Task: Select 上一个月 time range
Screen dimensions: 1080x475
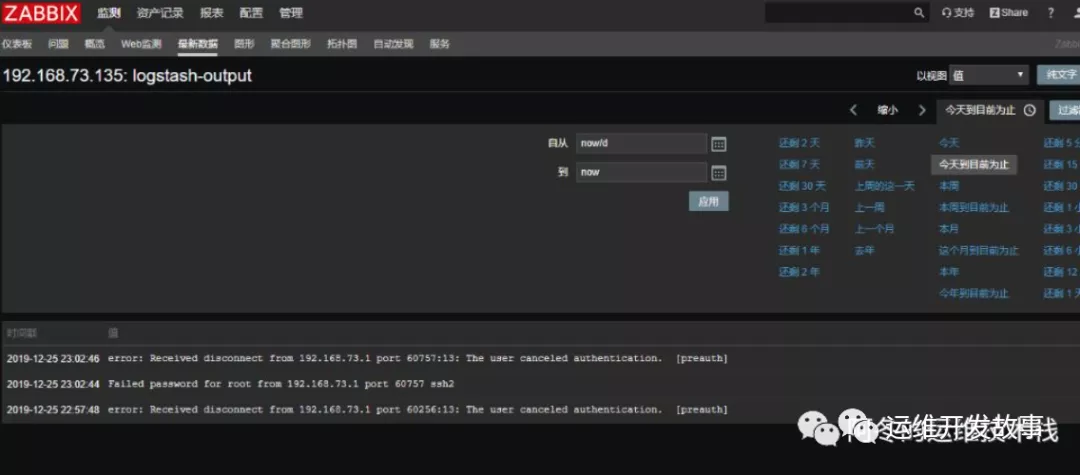Action: 874,229
